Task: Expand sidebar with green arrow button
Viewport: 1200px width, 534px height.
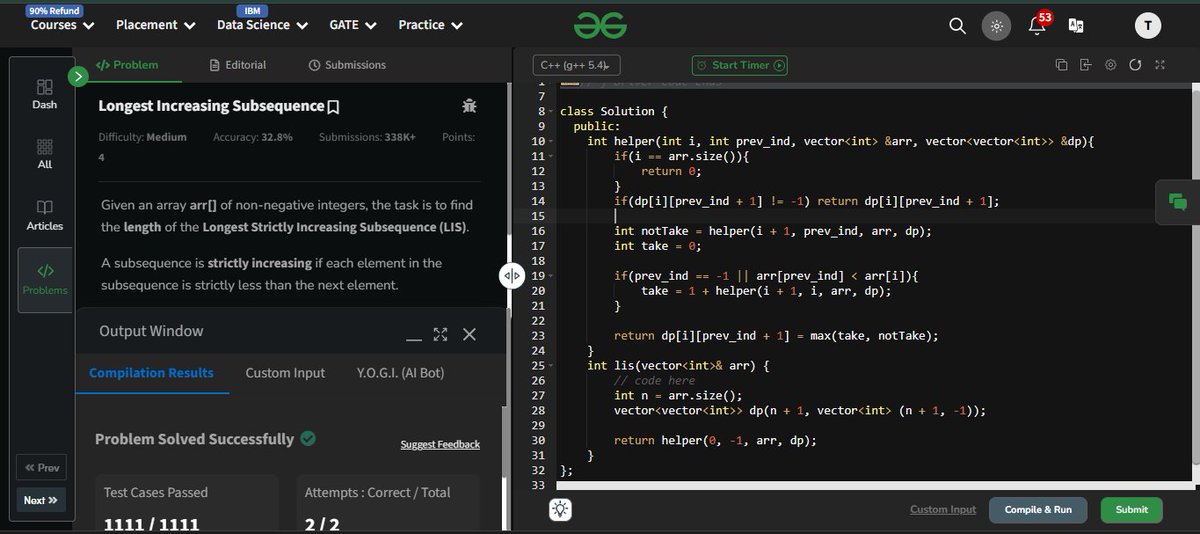Action: point(78,76)
